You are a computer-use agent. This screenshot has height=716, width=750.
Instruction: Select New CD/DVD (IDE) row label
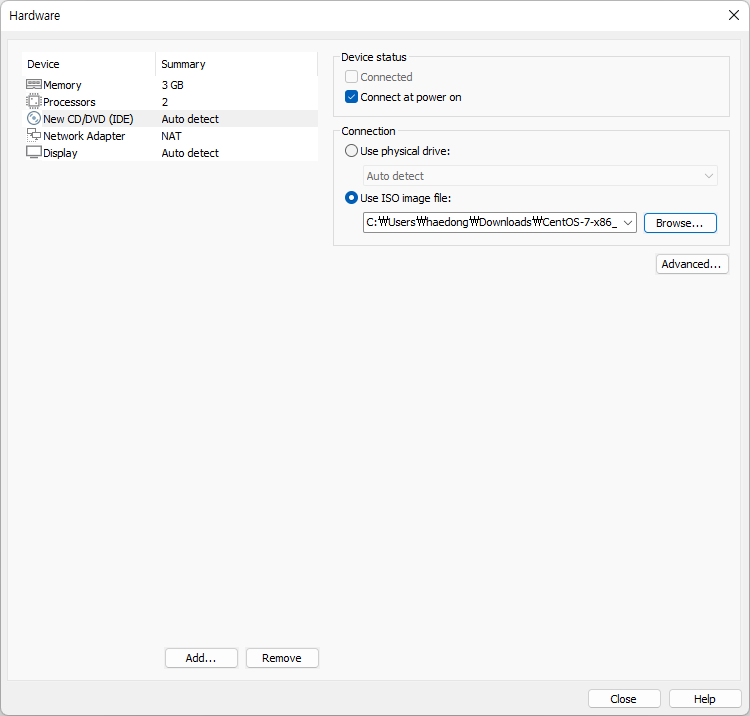88,119
